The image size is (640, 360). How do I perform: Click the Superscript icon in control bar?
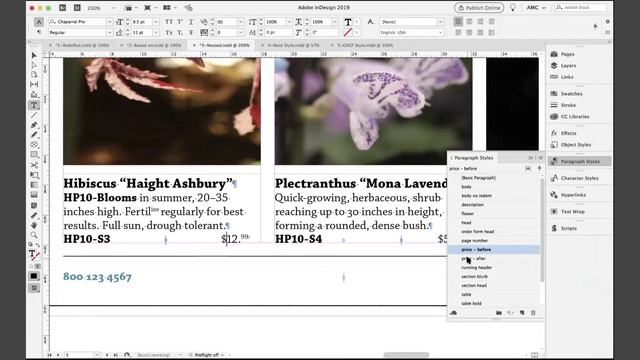(x=180, y=22)
